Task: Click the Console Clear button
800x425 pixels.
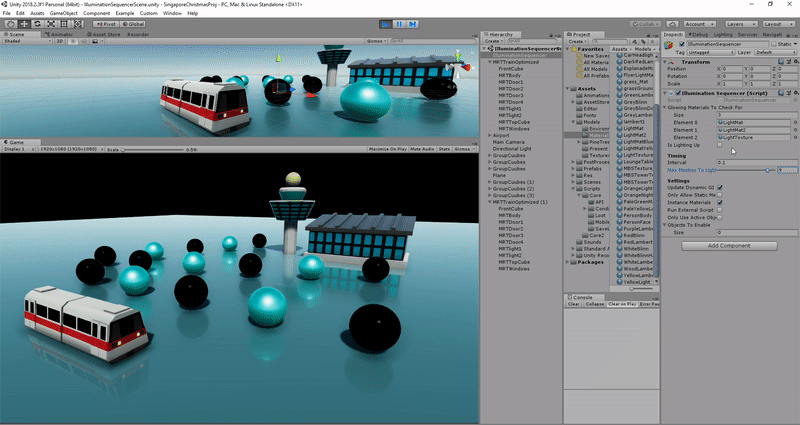Action: pos(573,304)
